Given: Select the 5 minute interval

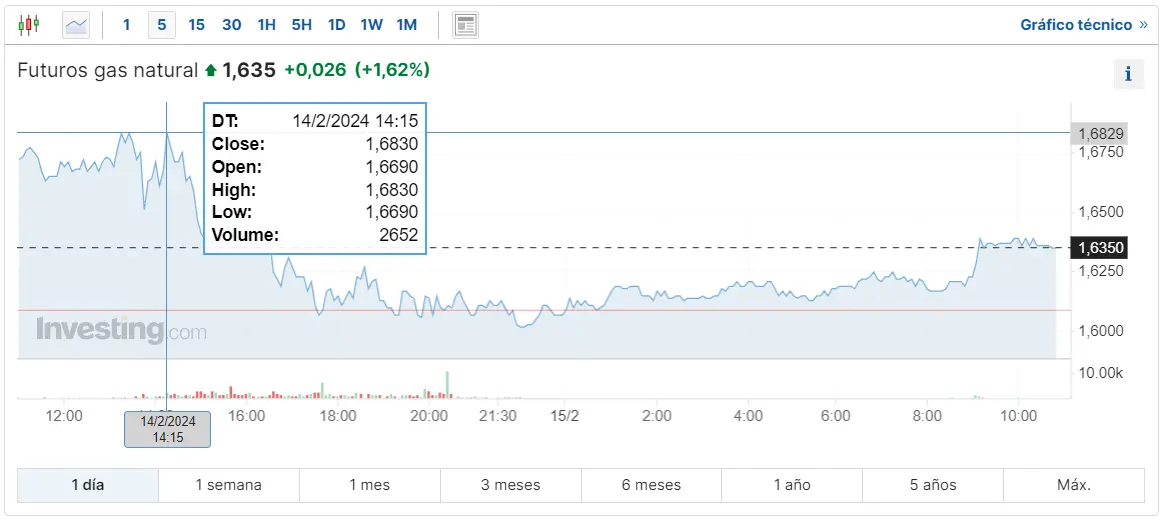Looking at the screenshot, I should coord(161,25).
